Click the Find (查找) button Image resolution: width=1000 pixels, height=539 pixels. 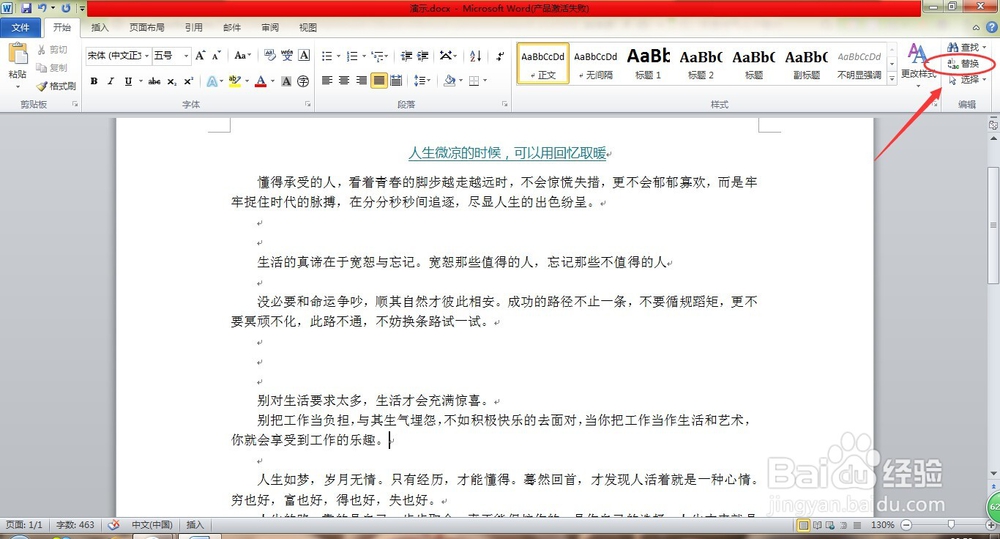[x=966, y=47]
